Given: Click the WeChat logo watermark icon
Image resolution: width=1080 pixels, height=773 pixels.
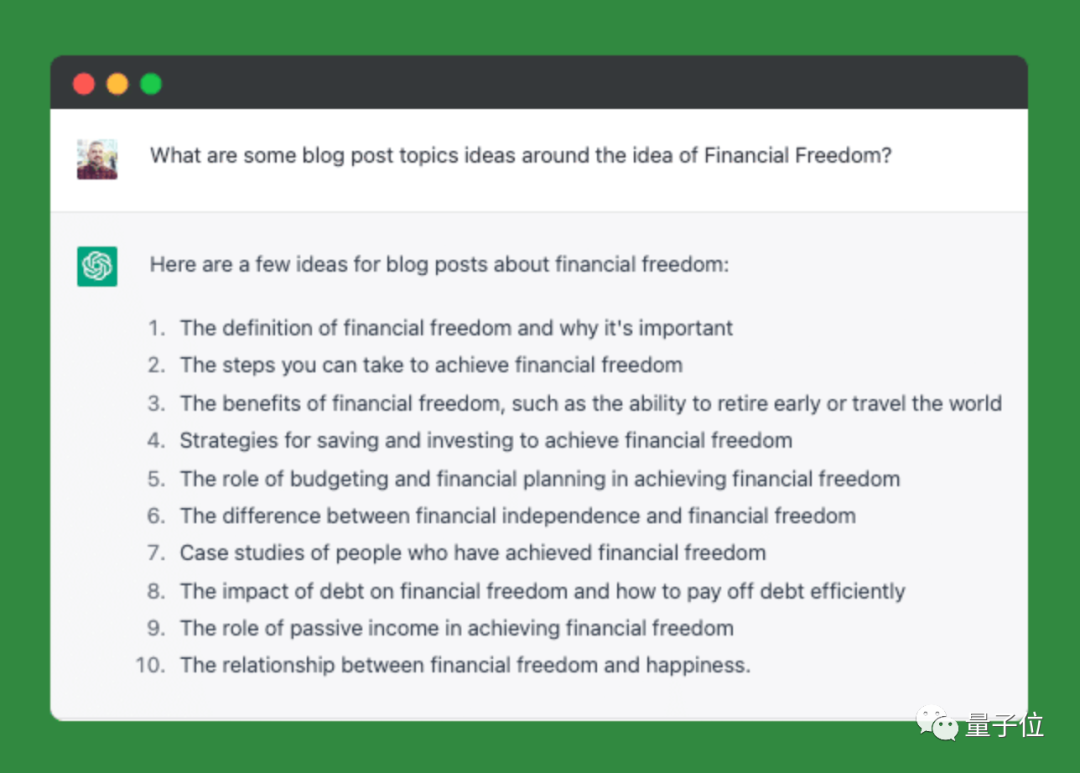Looking at the screenshot, I should tap(937, 724).
